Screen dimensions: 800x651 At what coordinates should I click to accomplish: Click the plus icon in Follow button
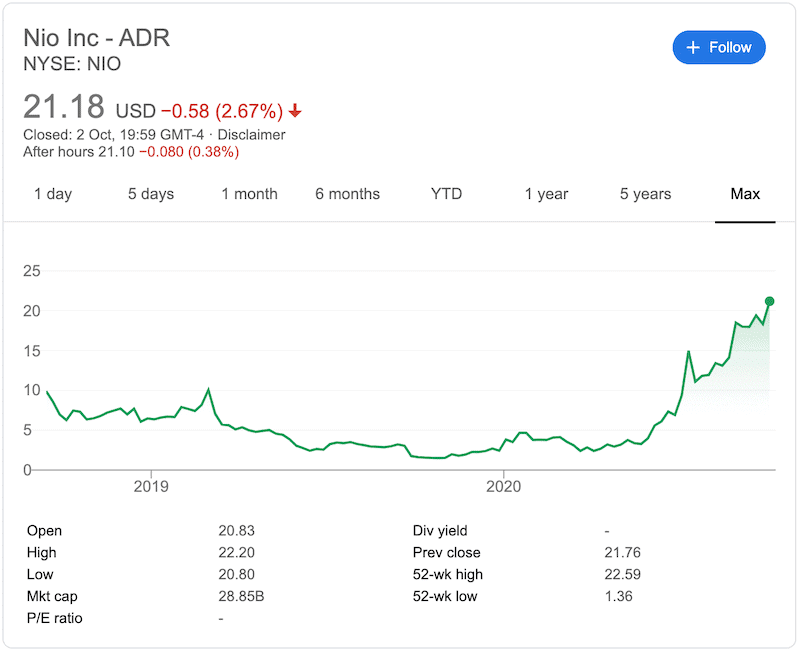tap(692, 47)
